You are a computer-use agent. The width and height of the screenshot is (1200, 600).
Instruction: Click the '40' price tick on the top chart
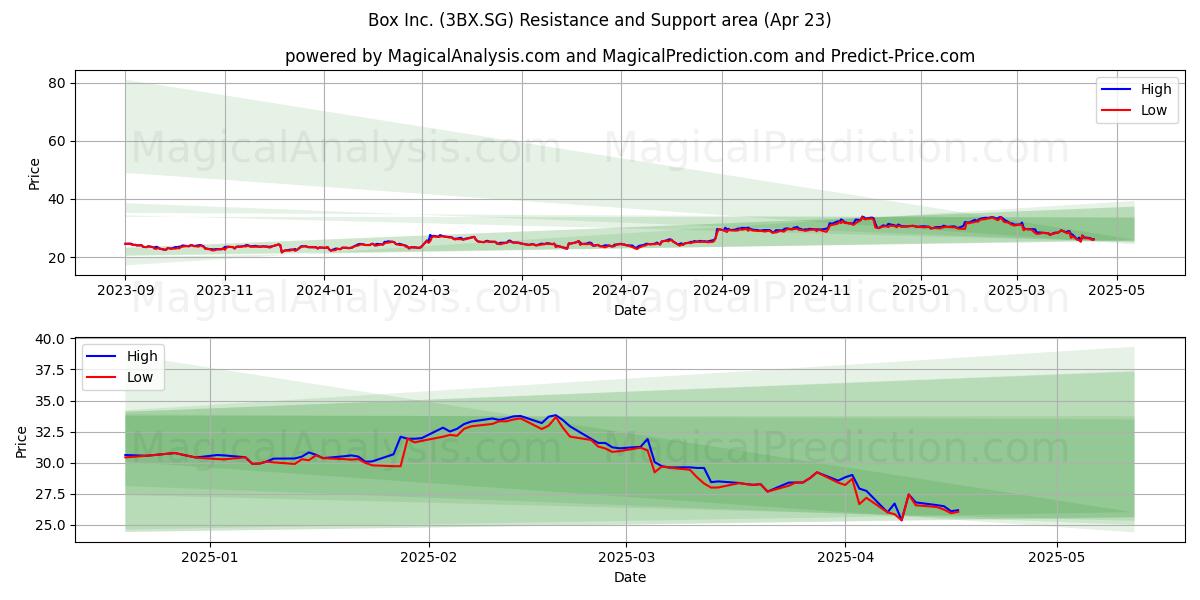[x=56, y=199]
